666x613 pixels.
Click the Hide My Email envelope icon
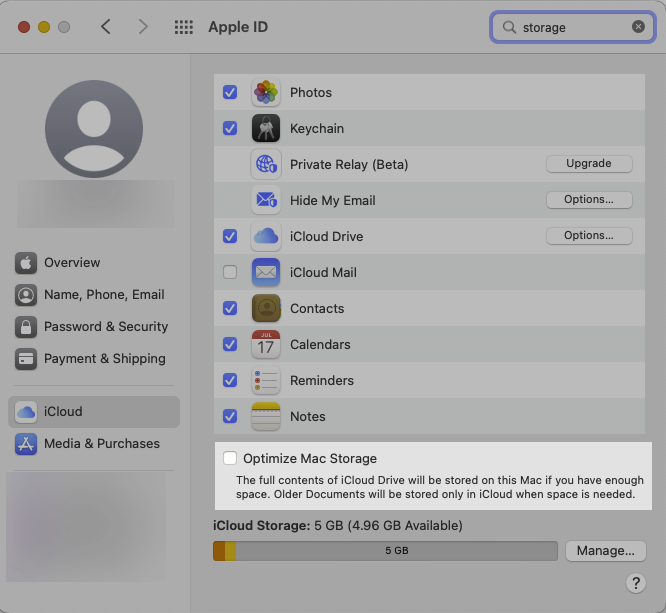pos(266,200)
